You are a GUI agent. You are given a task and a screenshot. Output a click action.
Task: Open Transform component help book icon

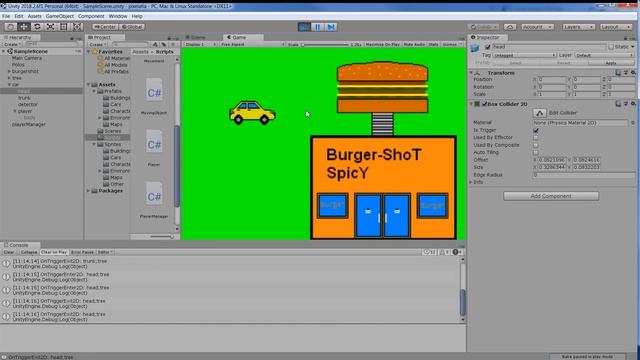[618, 73]
